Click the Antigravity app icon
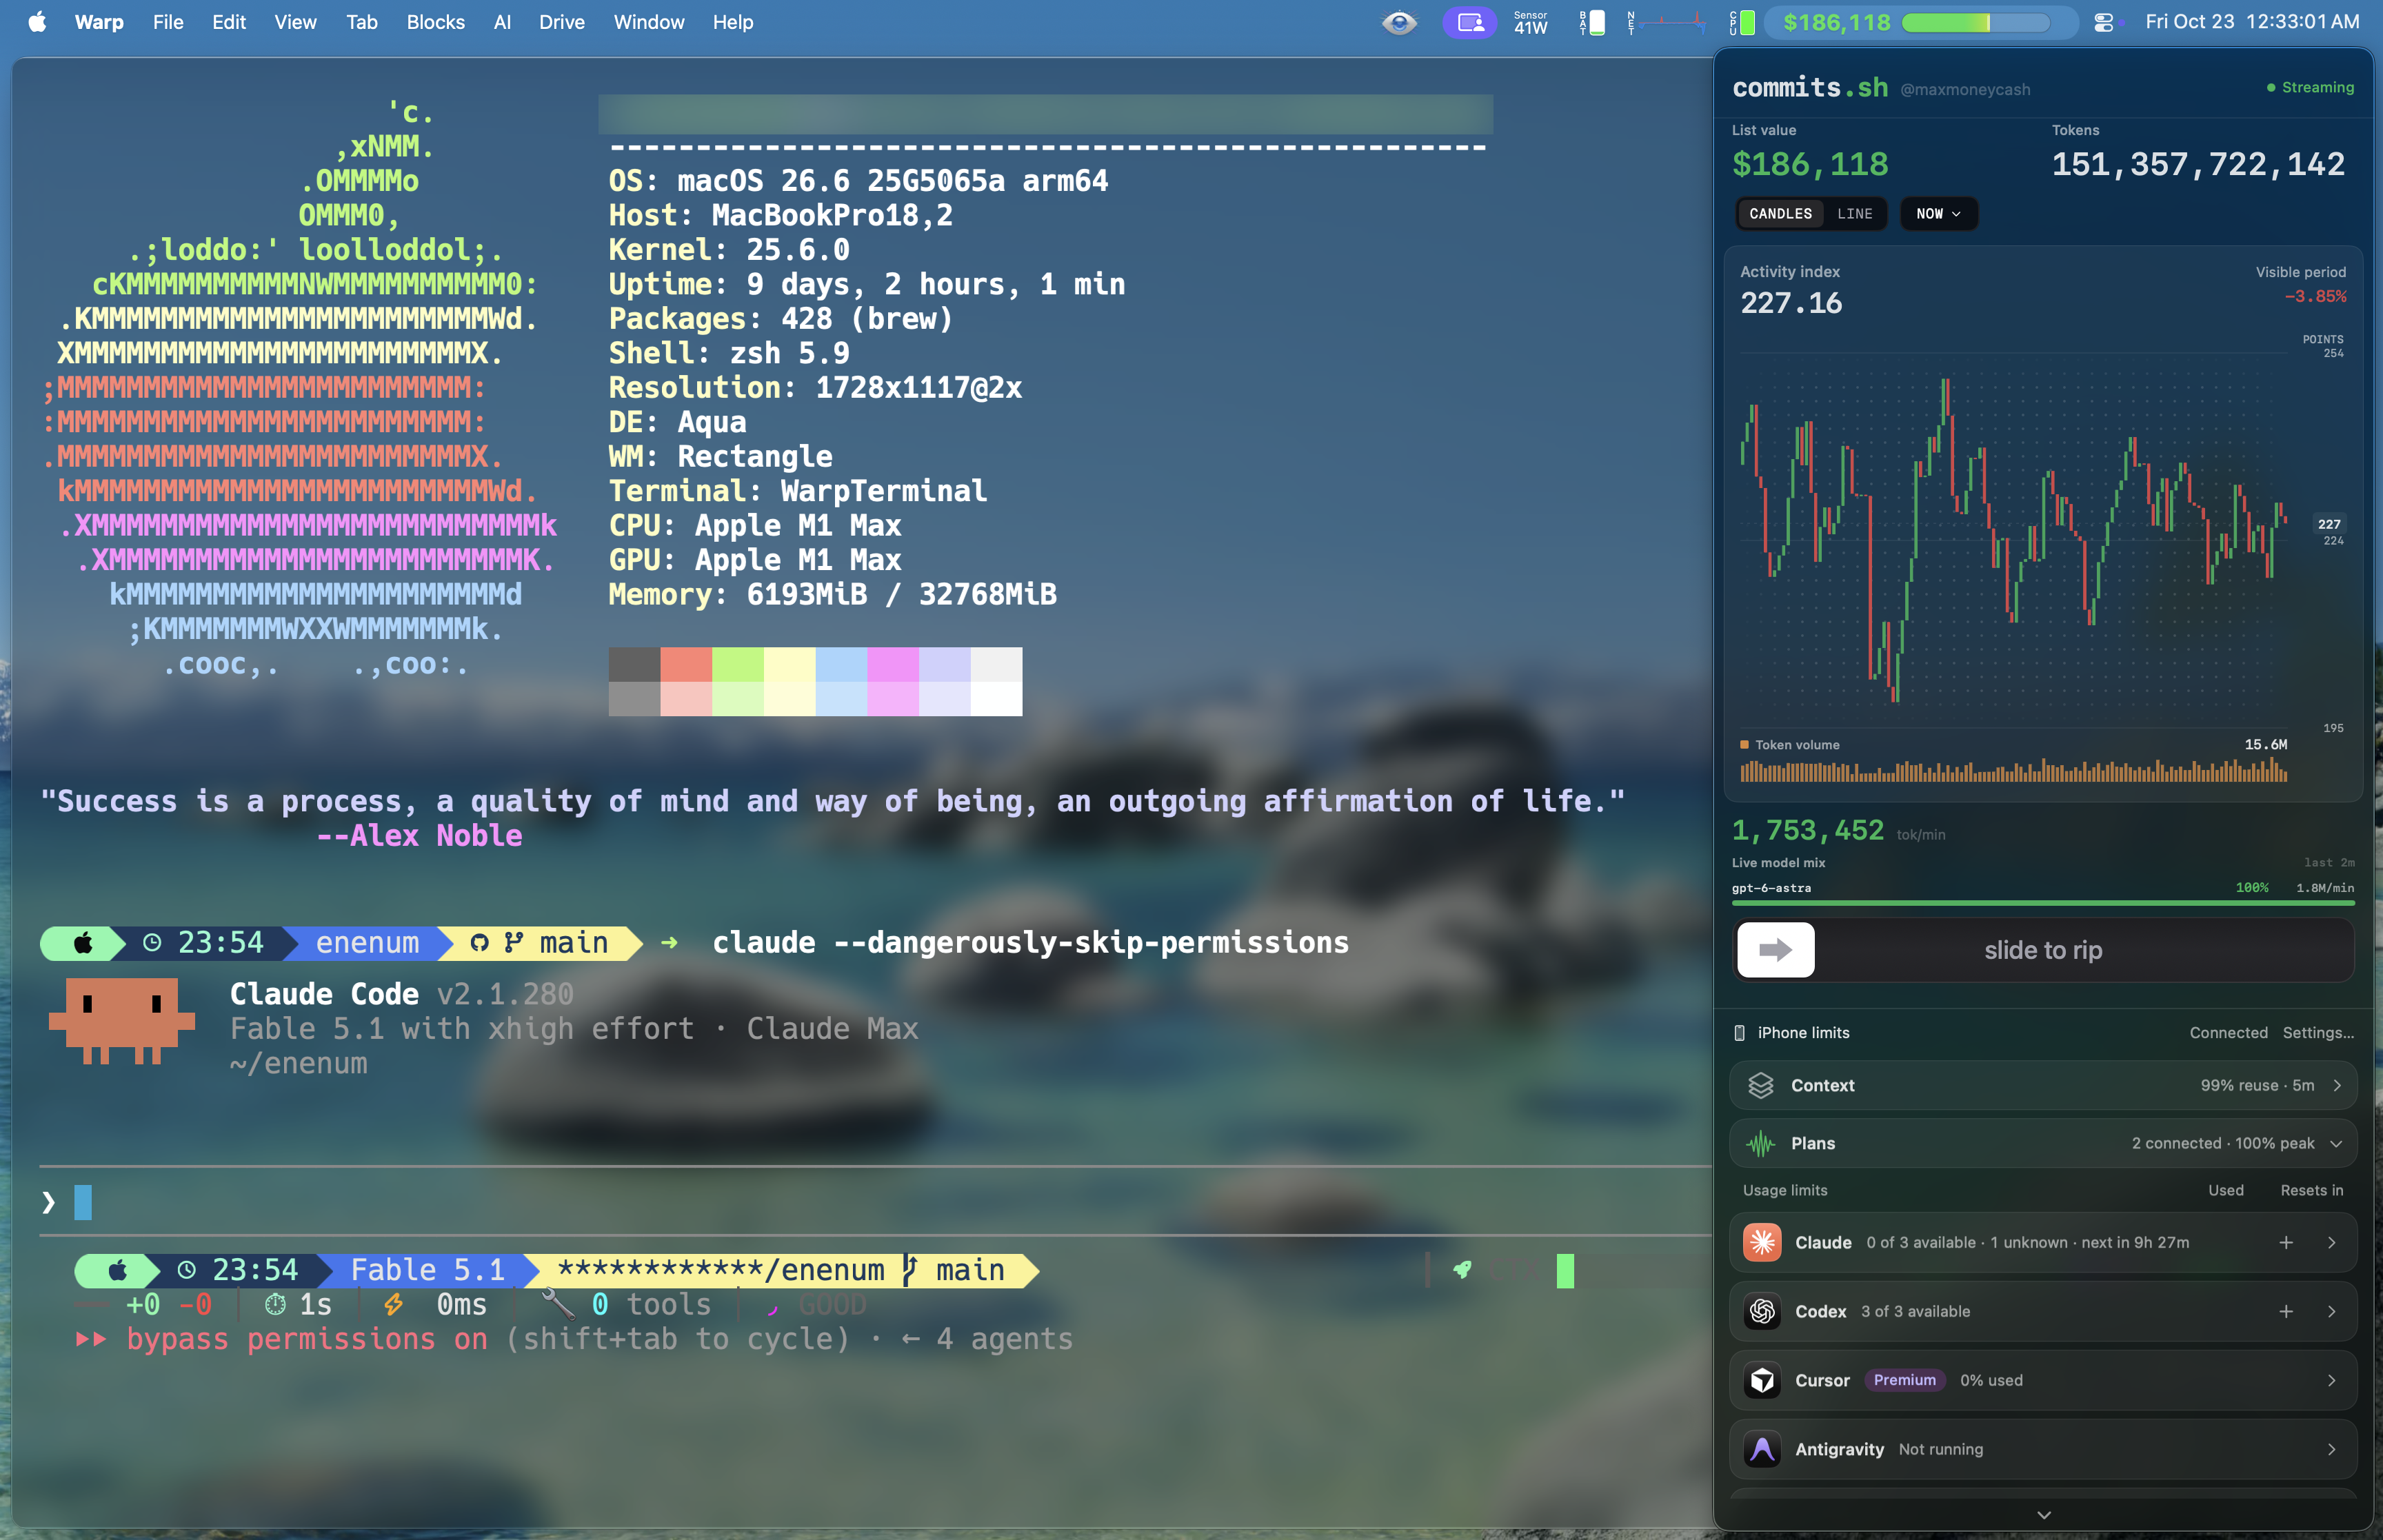 click(x=1762, y=1450)
